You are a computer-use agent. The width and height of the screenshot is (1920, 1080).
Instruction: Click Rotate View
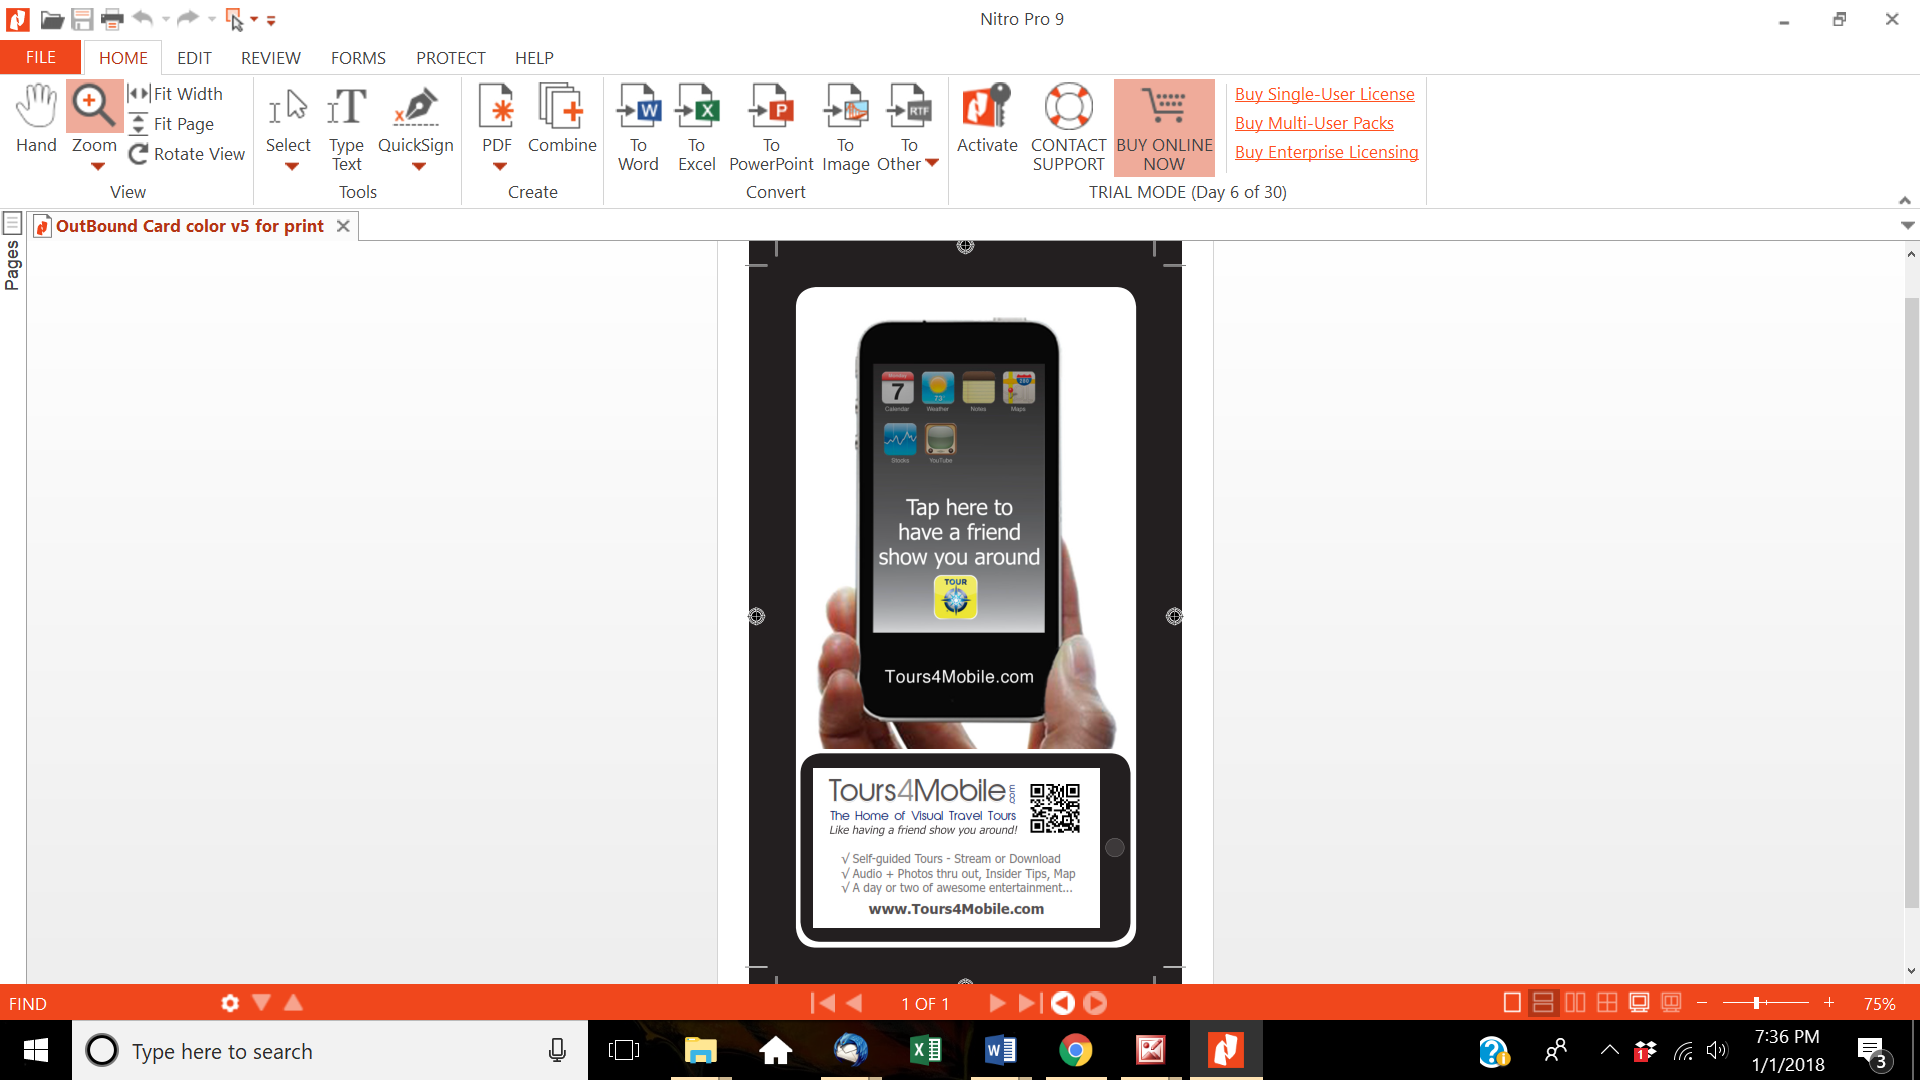tap(187, 153)
